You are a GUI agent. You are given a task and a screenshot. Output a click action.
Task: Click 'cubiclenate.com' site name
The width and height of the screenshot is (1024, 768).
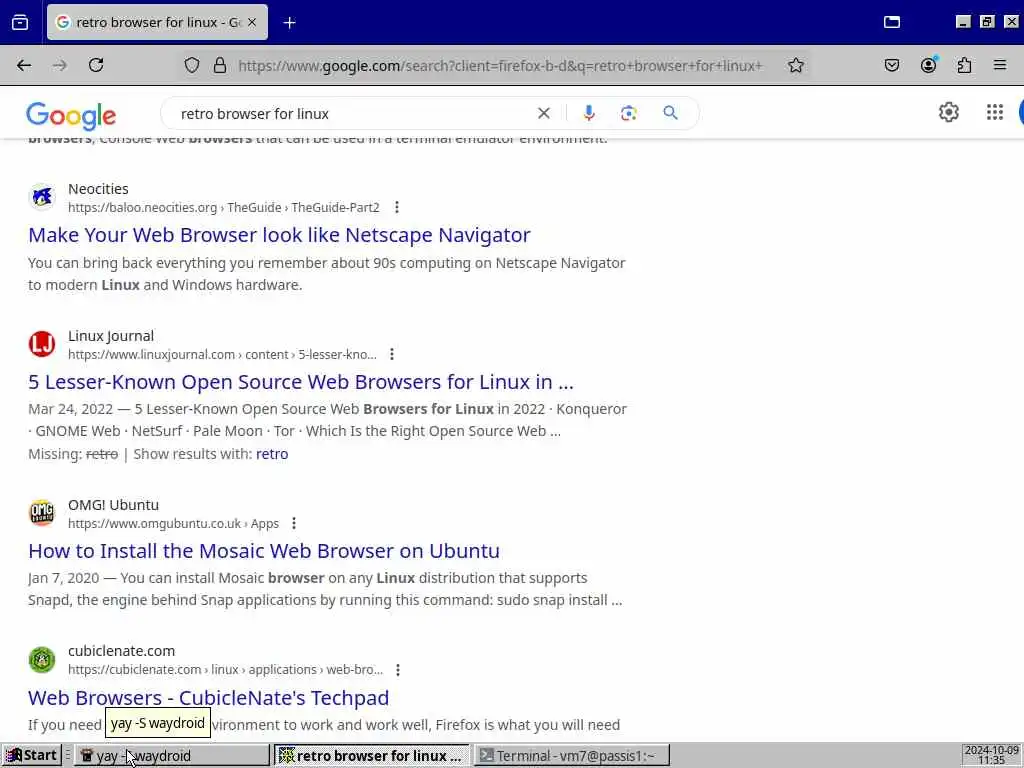click(121, 651)
